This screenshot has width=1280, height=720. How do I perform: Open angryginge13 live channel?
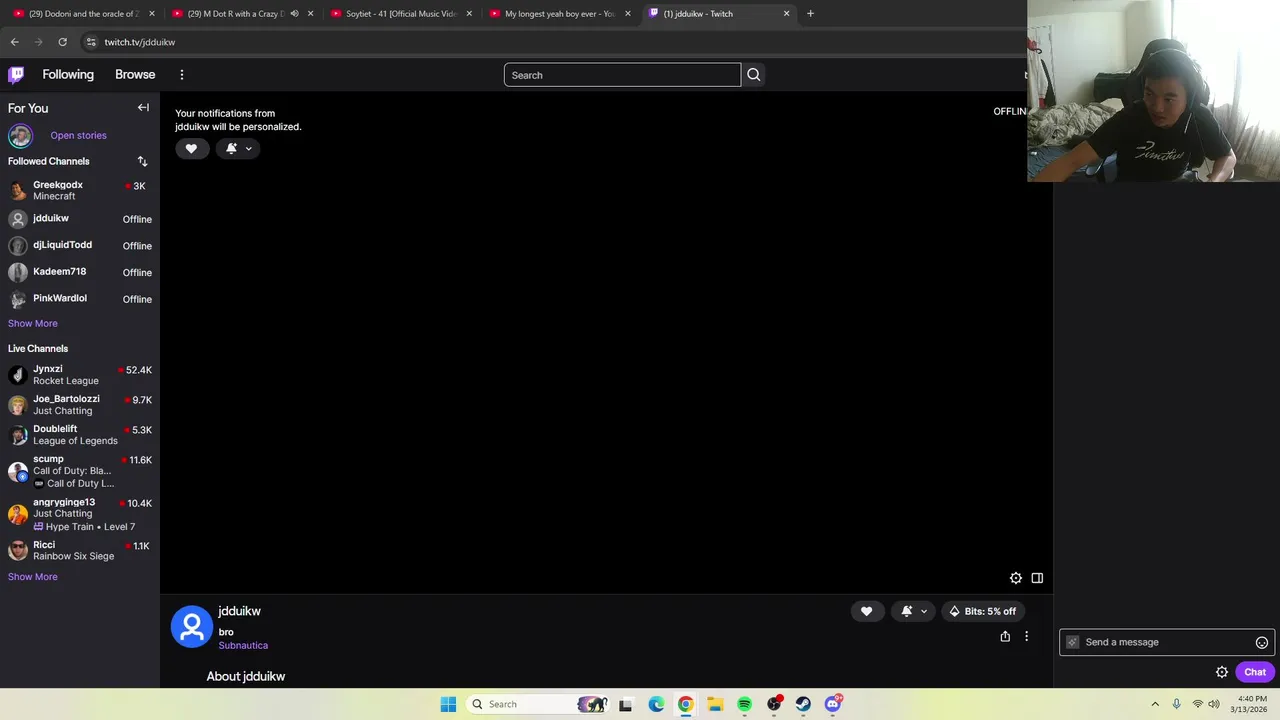[x=80, y=514]
